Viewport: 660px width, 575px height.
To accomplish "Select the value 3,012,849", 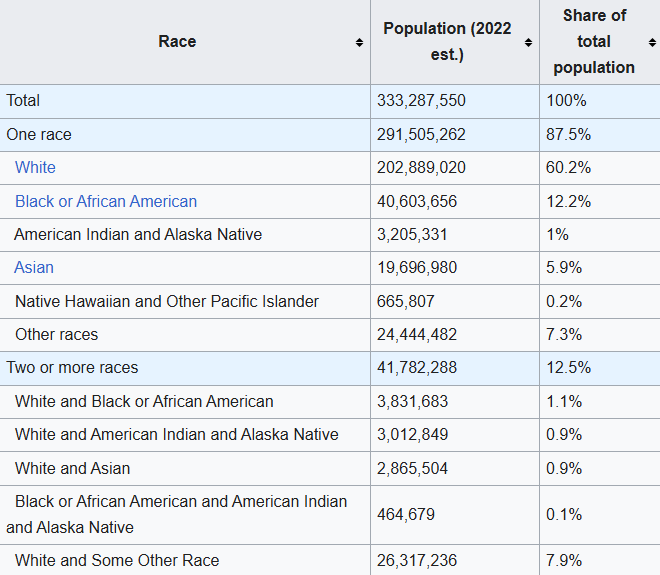I will pyautogui.click(x=412, y=434).
